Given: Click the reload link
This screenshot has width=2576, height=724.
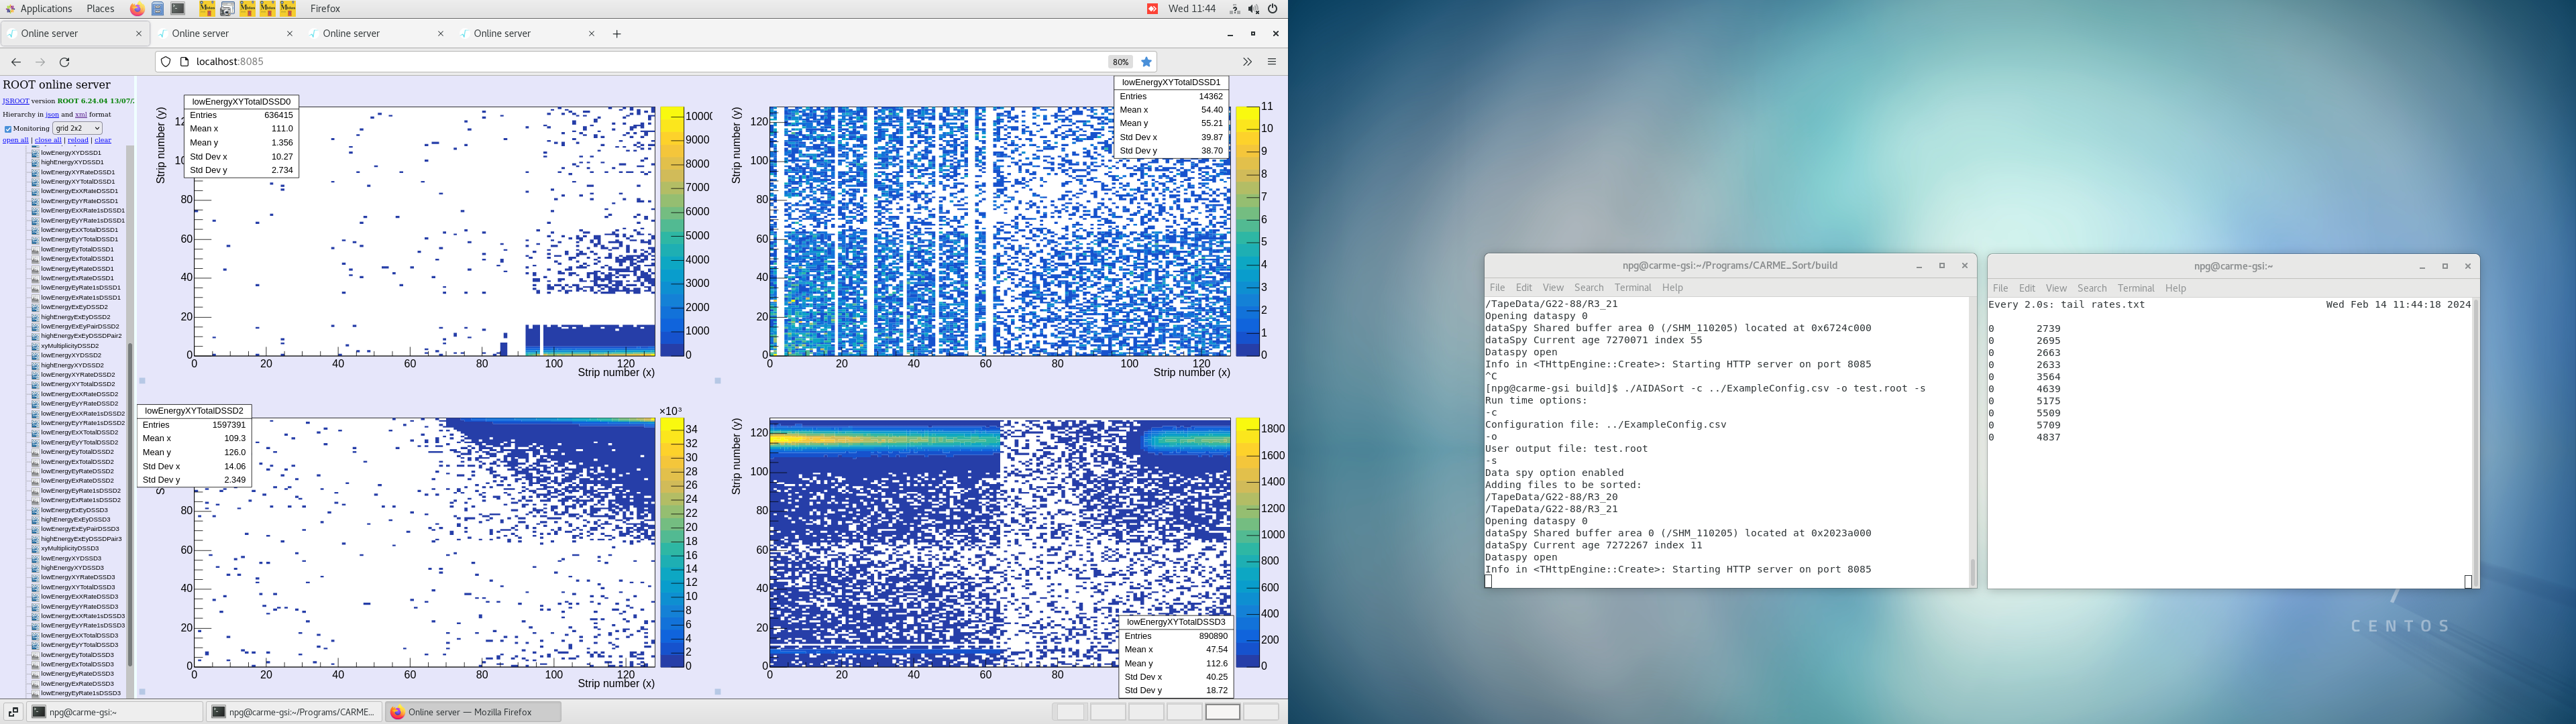Looking at the screenshot, I should click(x=78, y=140).
